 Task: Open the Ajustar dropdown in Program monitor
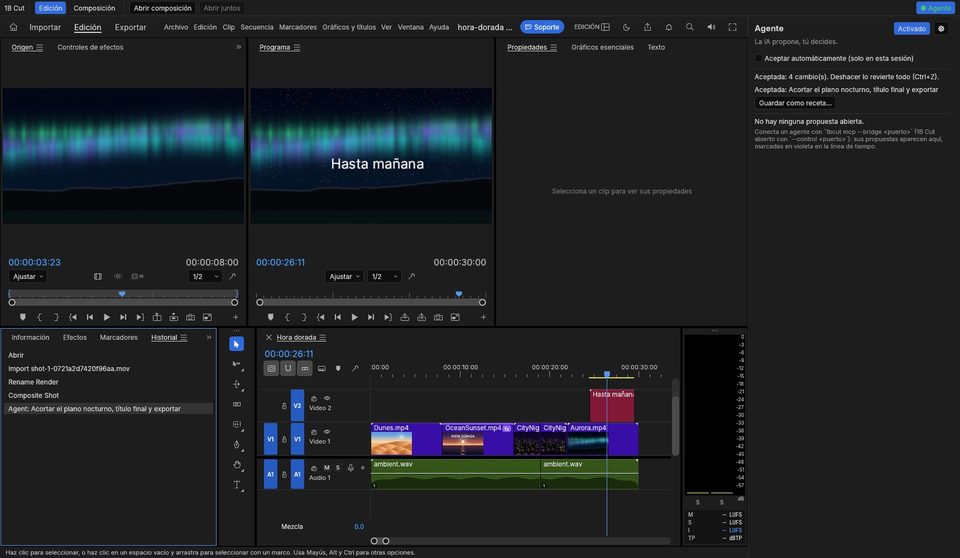343,277
